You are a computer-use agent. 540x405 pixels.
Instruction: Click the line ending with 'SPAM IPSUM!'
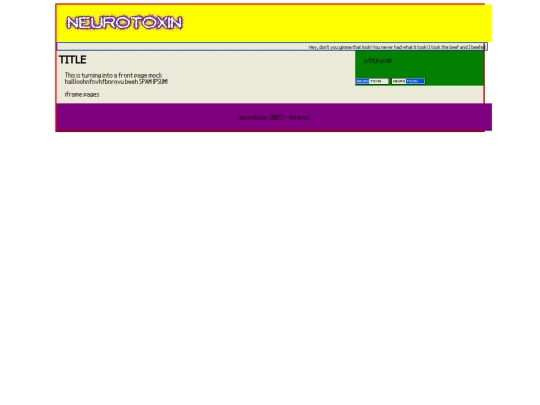pyautogui.click(x=116, y=82)
